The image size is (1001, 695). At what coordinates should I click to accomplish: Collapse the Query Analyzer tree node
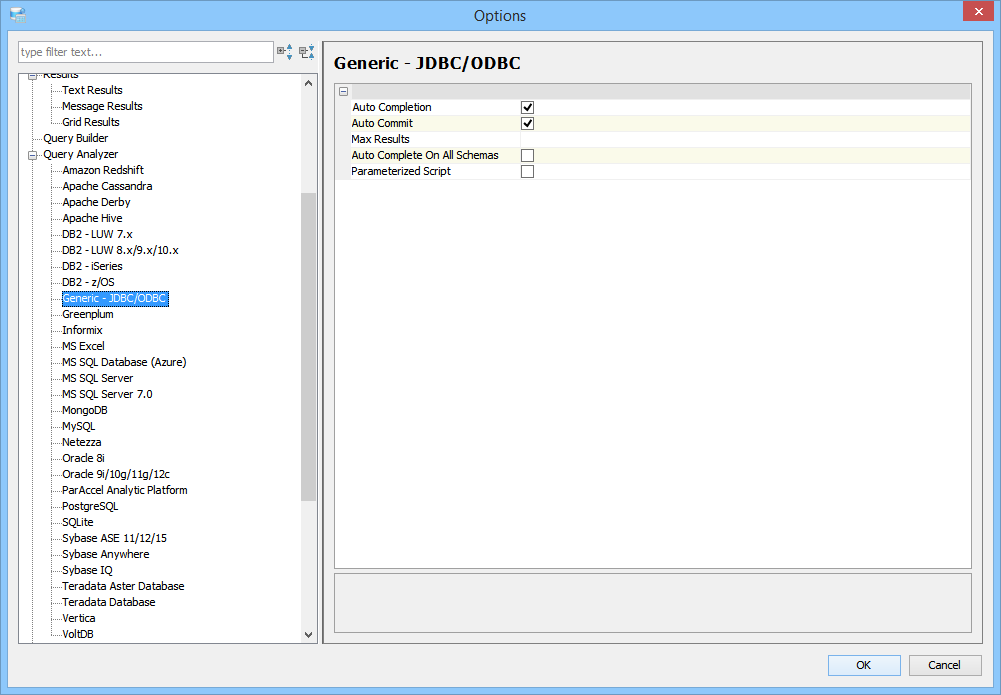(x=33, y=154)
